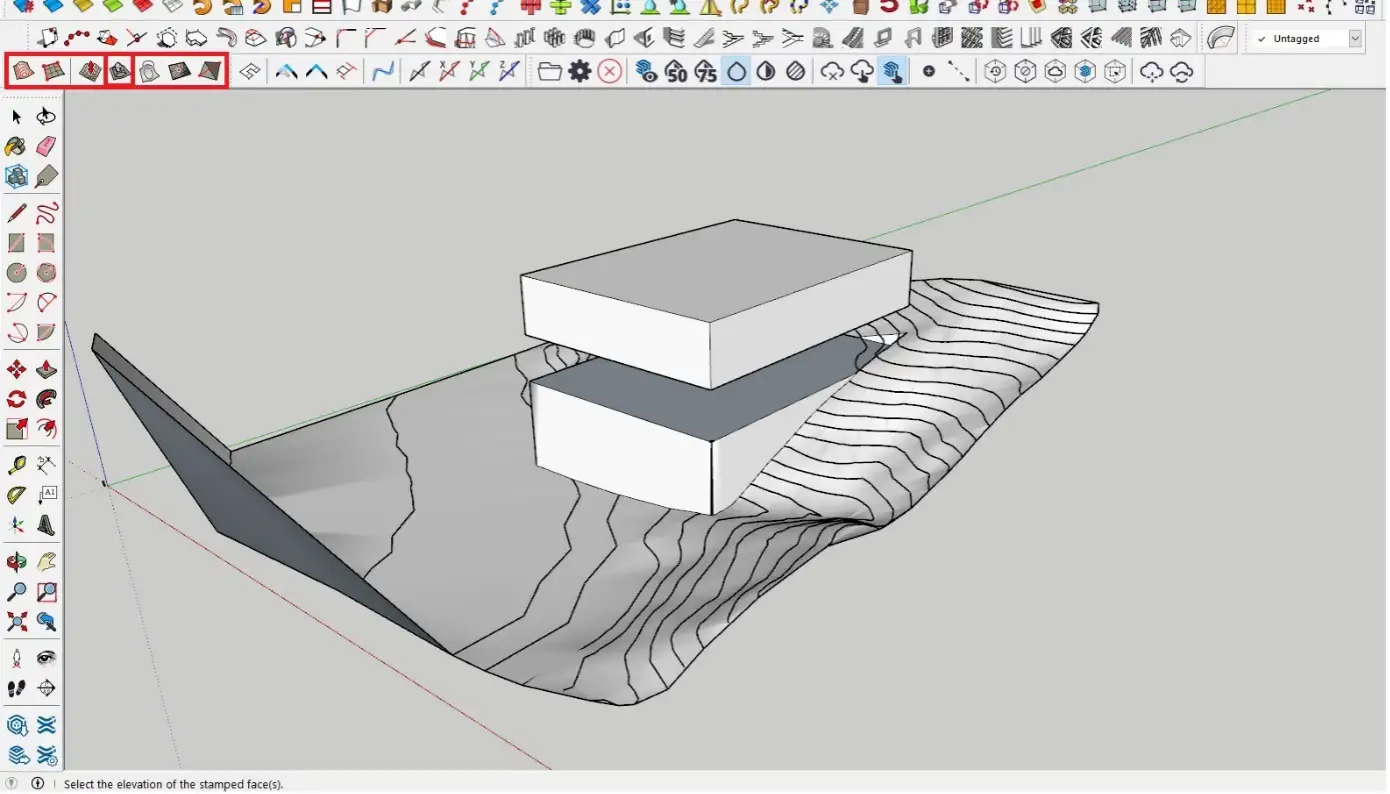Select the Smoove sandbox tool
Image resolution: width=1390 pixels, height=794 pixels.
pyautogui.click(x=88, y=71)
